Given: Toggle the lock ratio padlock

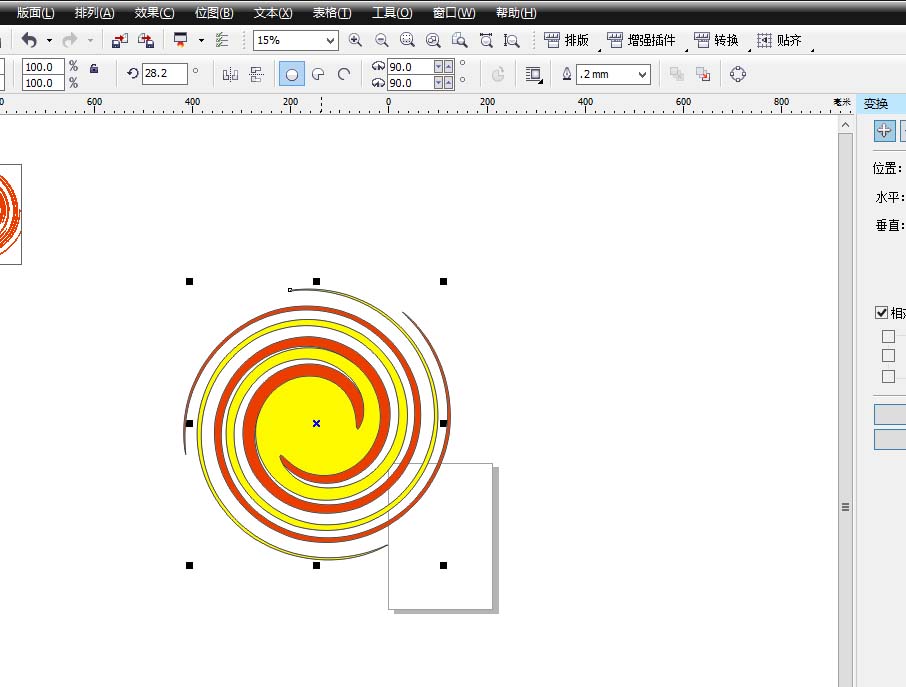Looking at the screenshot, I should [x=94, y=68].
